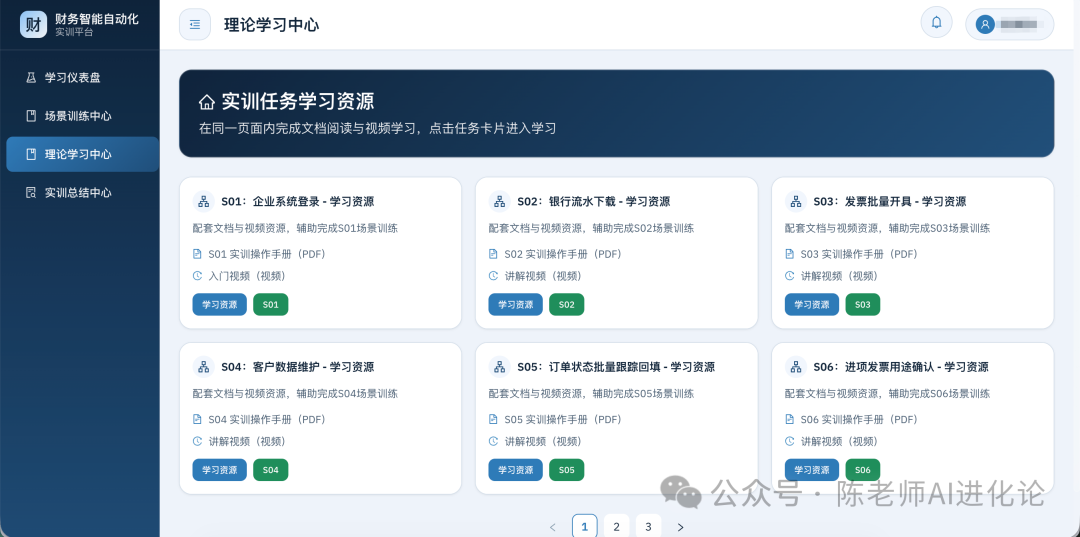
Task: Click the S01 card hierarchy icon
Action: (x=204, y=201)
